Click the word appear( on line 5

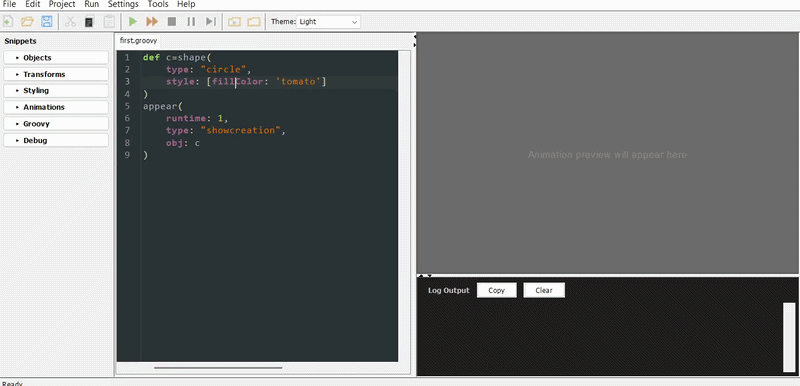[163, 106]
